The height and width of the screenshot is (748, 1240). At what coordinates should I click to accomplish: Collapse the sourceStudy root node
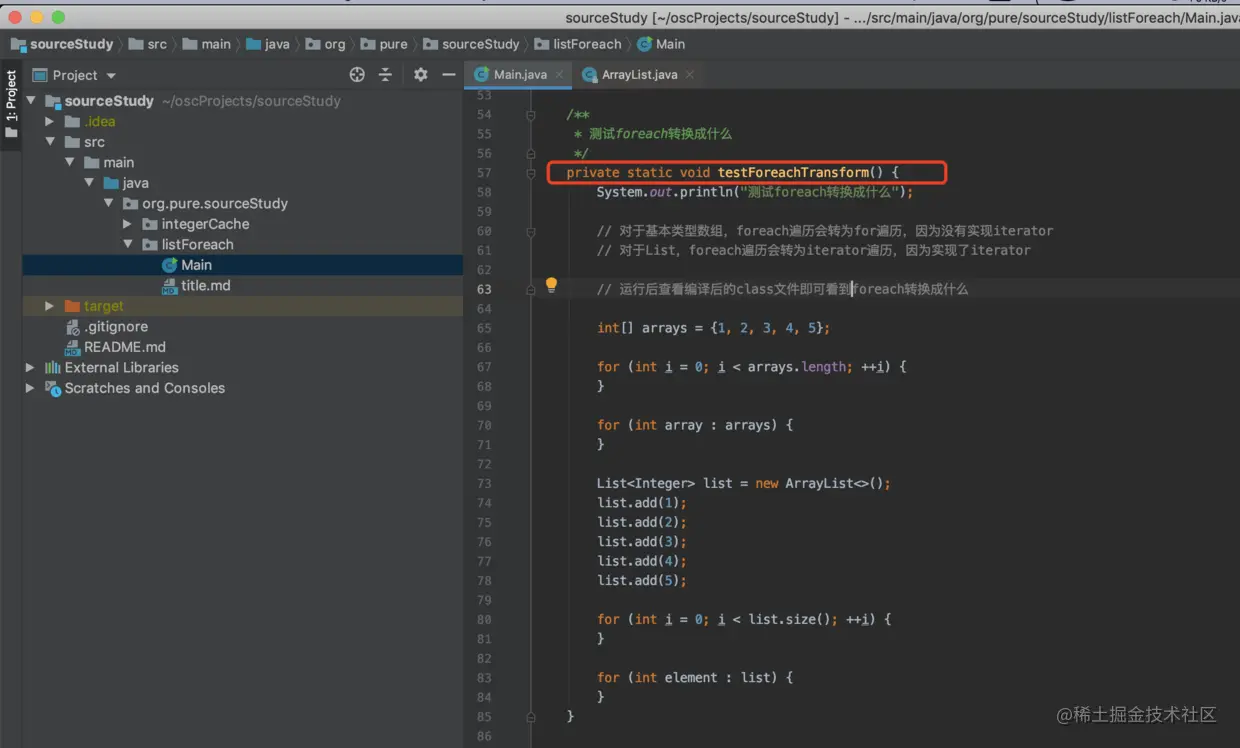click(x=30, y=101)
